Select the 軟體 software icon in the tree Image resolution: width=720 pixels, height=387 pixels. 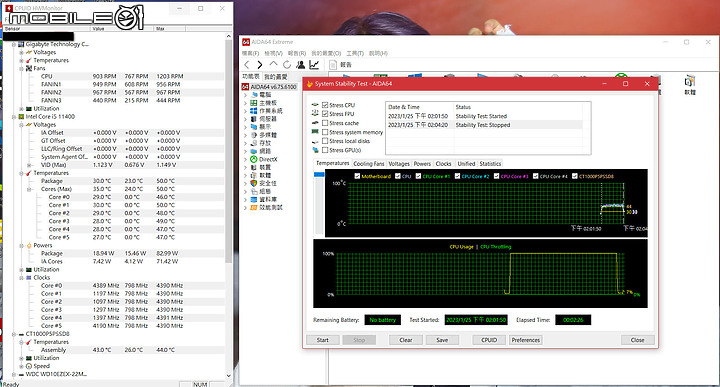point(253,175)
